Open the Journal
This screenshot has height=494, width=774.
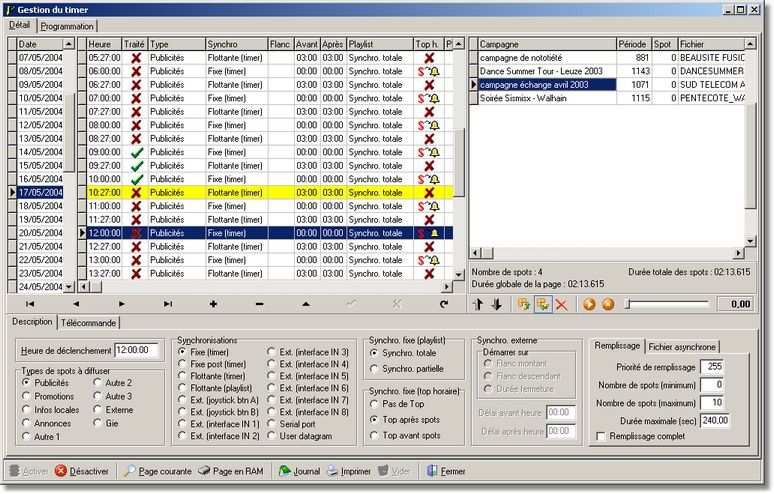point(300,471)
